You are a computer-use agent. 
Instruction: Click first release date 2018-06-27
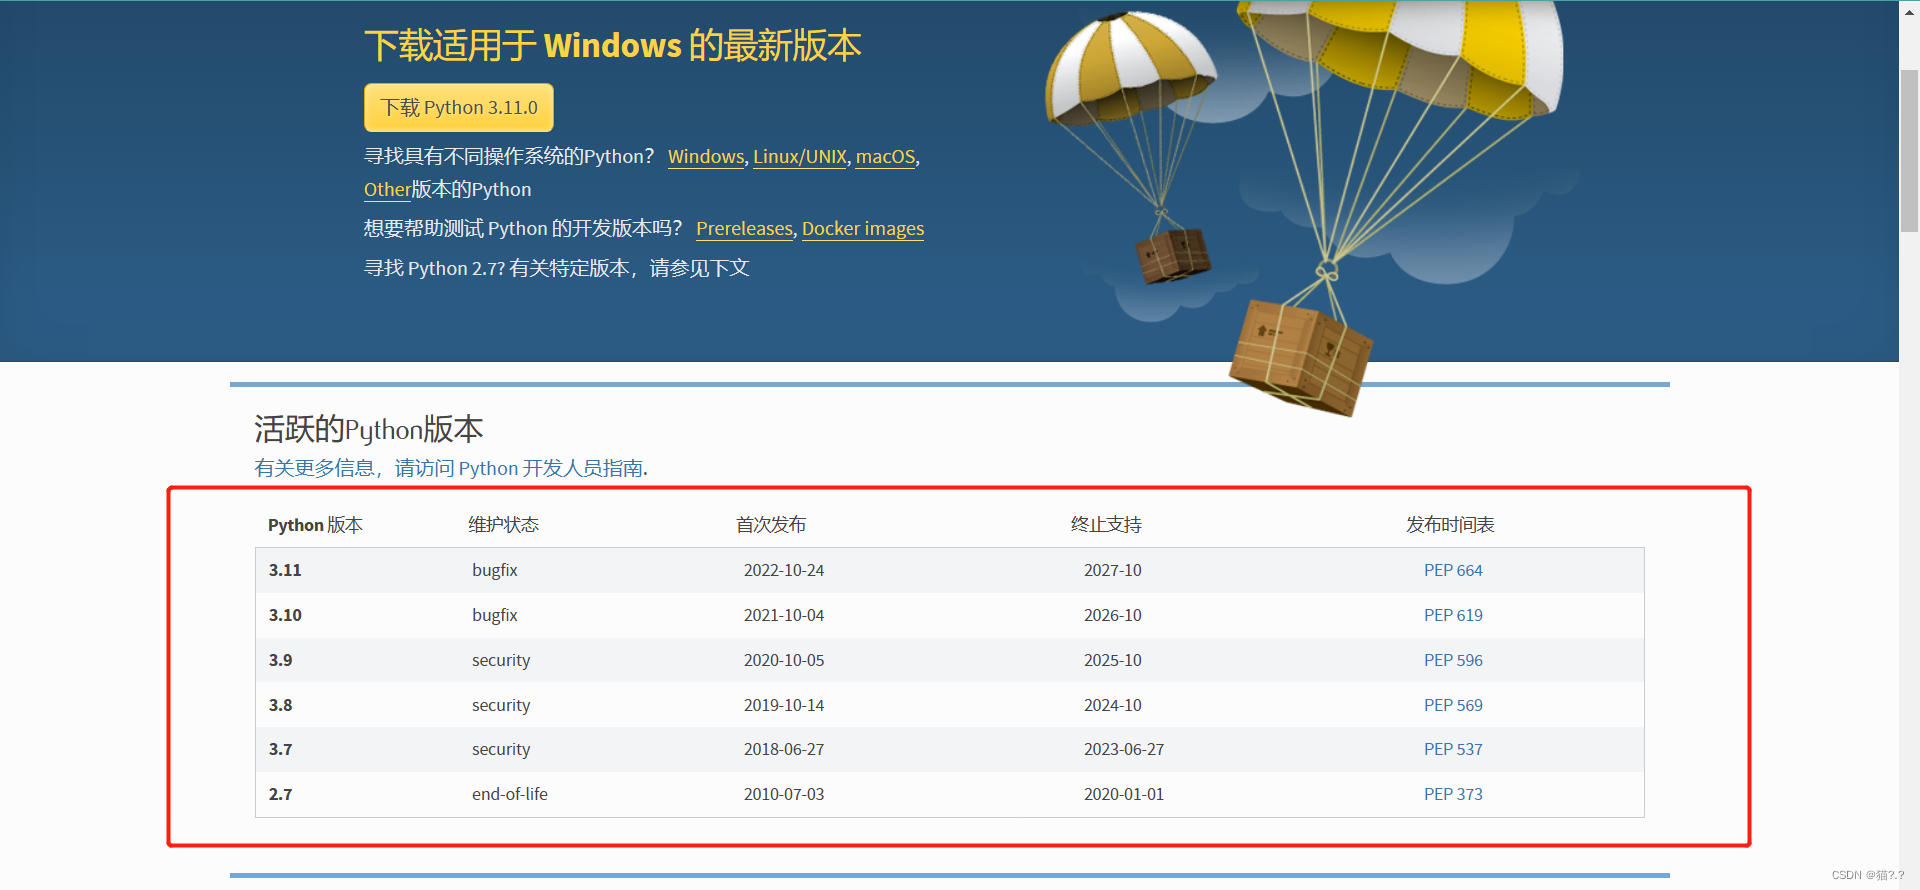click(784, 749)
